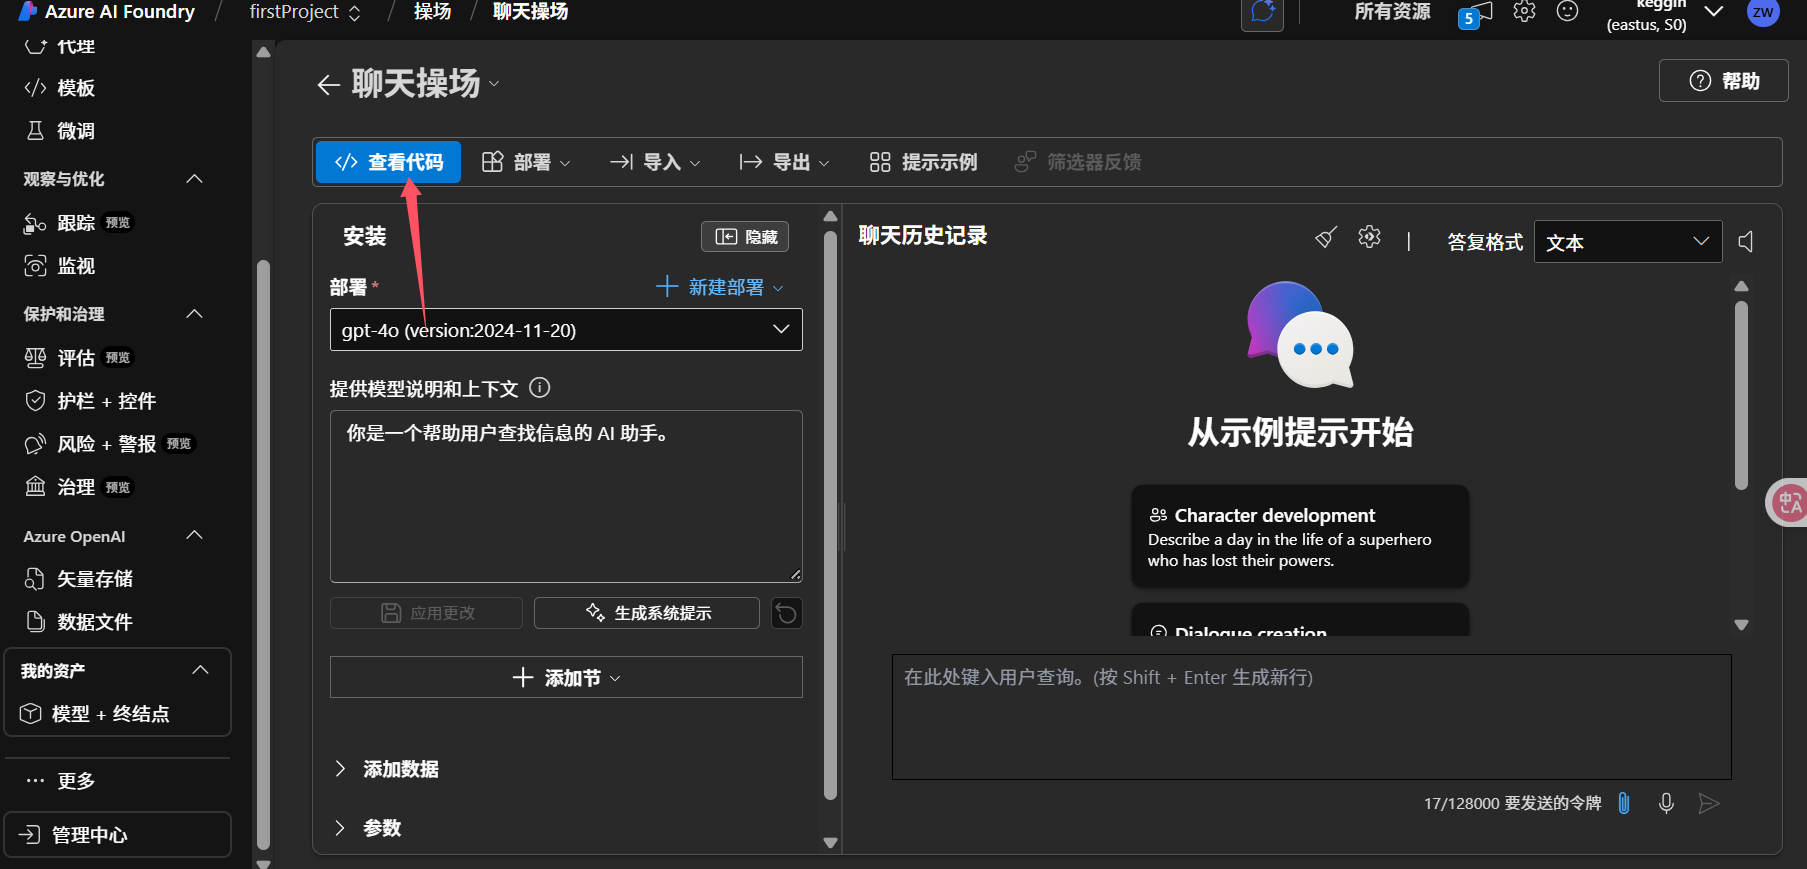Open 评估 preview in sidebar
Viewport: 1807px width, 869px height.
(78, 358)
